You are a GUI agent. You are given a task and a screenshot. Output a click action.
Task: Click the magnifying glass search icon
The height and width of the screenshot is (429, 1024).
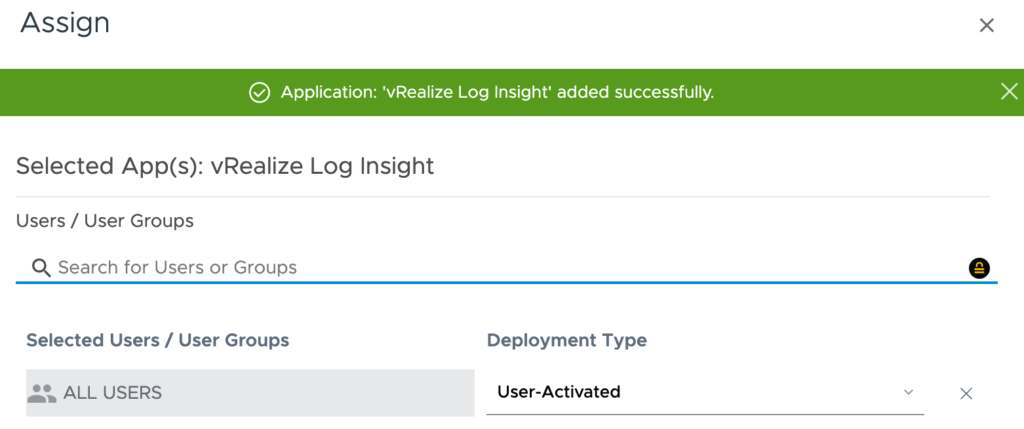tap(41, 267)
